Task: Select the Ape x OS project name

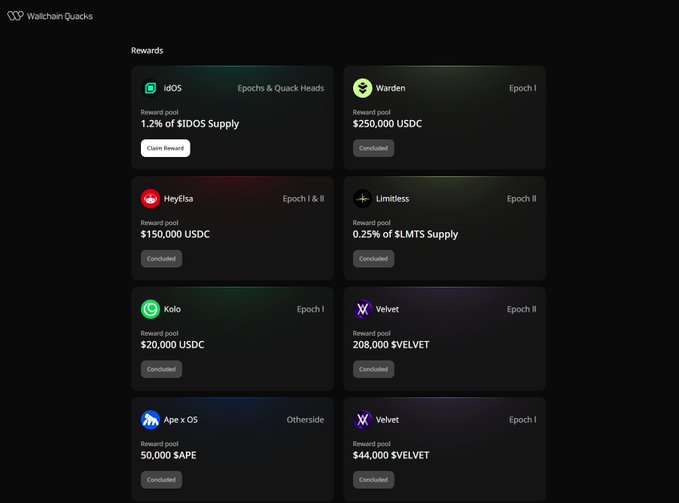Action: [181, 419]
